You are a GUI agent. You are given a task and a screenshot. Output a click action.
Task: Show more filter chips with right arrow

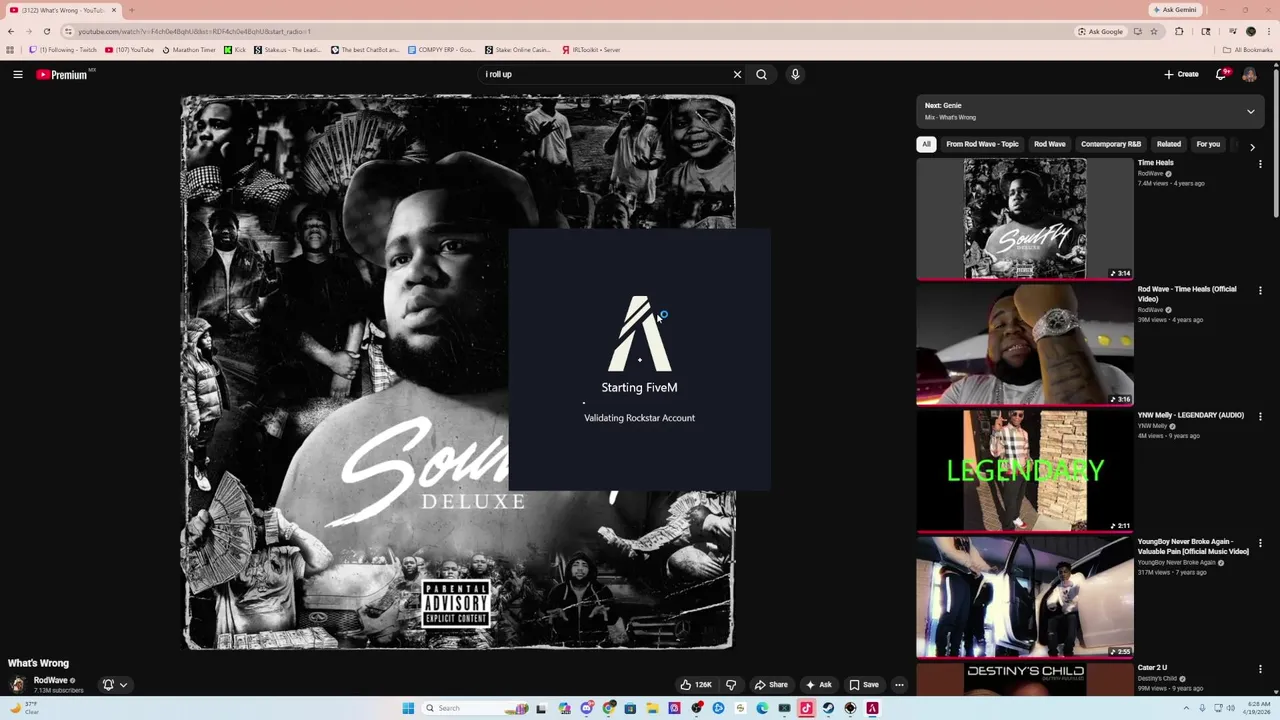pos(1252,147)
